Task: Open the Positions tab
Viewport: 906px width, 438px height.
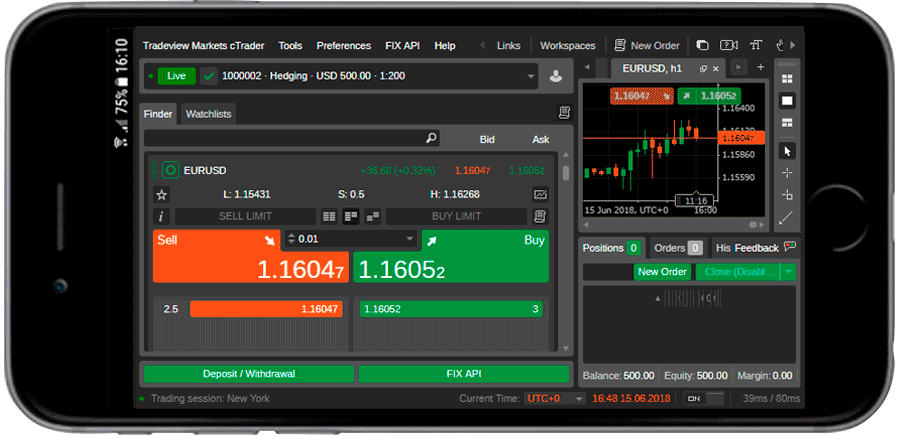Action: click(612, 248)
